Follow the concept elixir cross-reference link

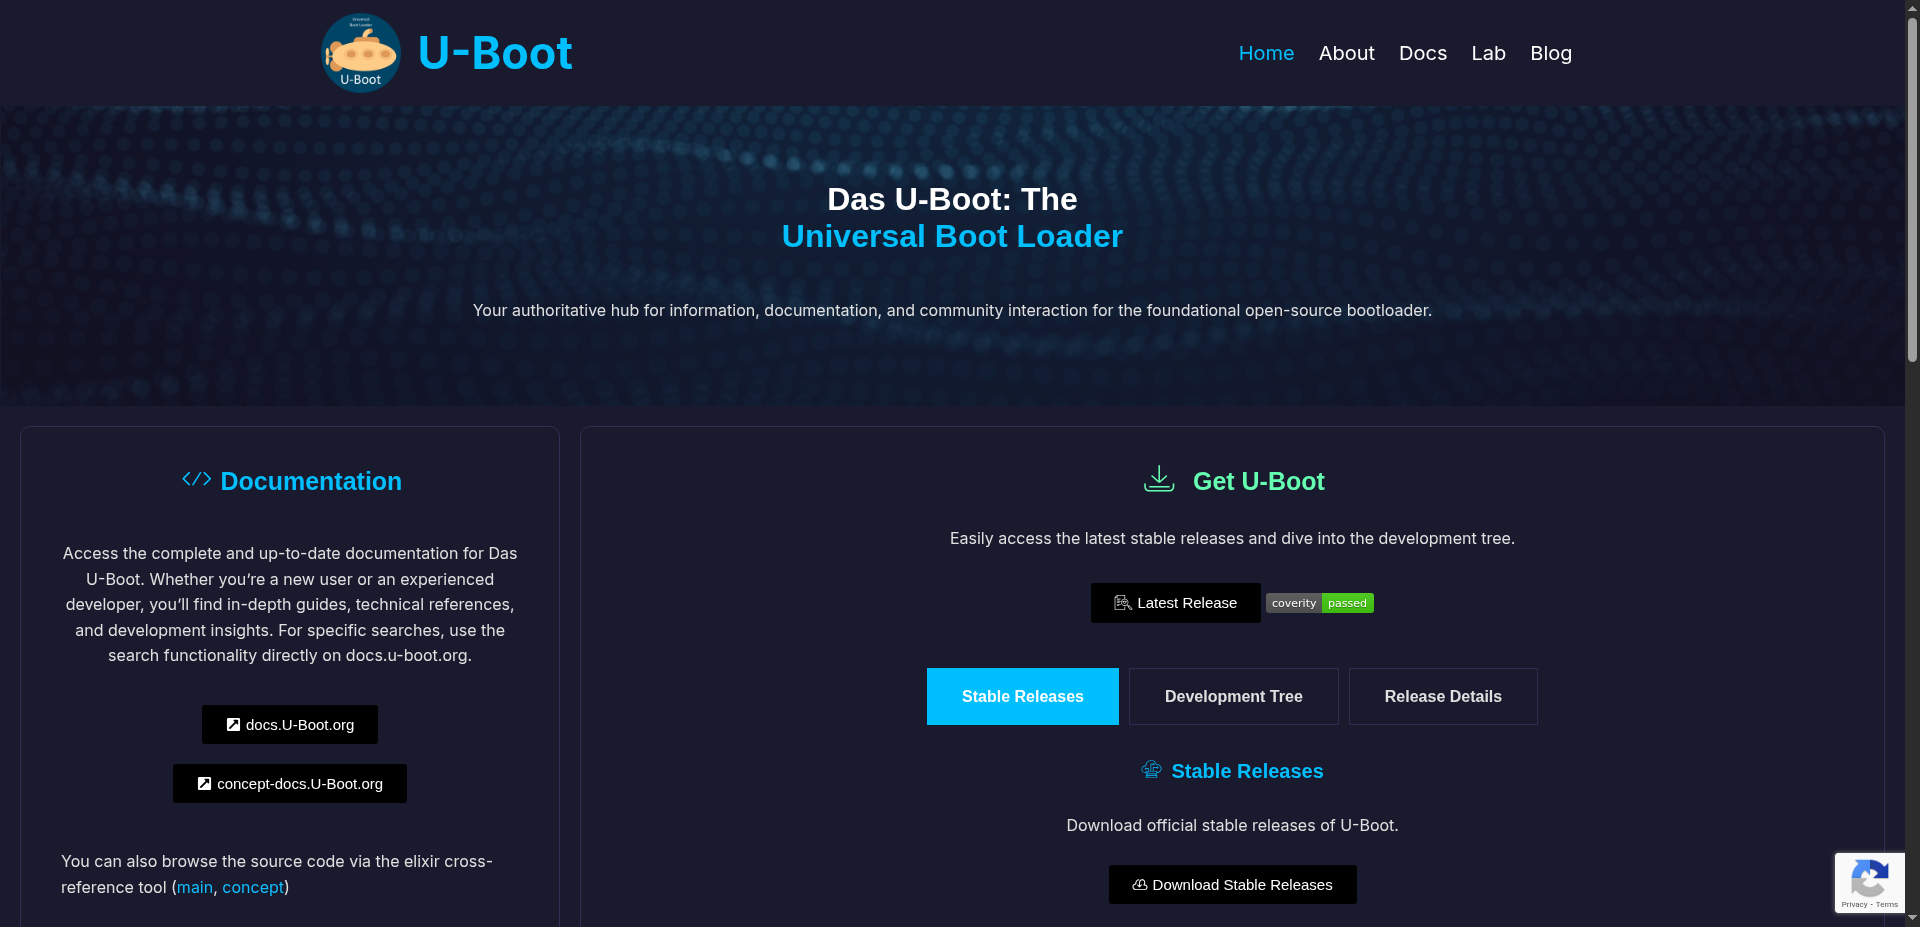tap(253, 887)
